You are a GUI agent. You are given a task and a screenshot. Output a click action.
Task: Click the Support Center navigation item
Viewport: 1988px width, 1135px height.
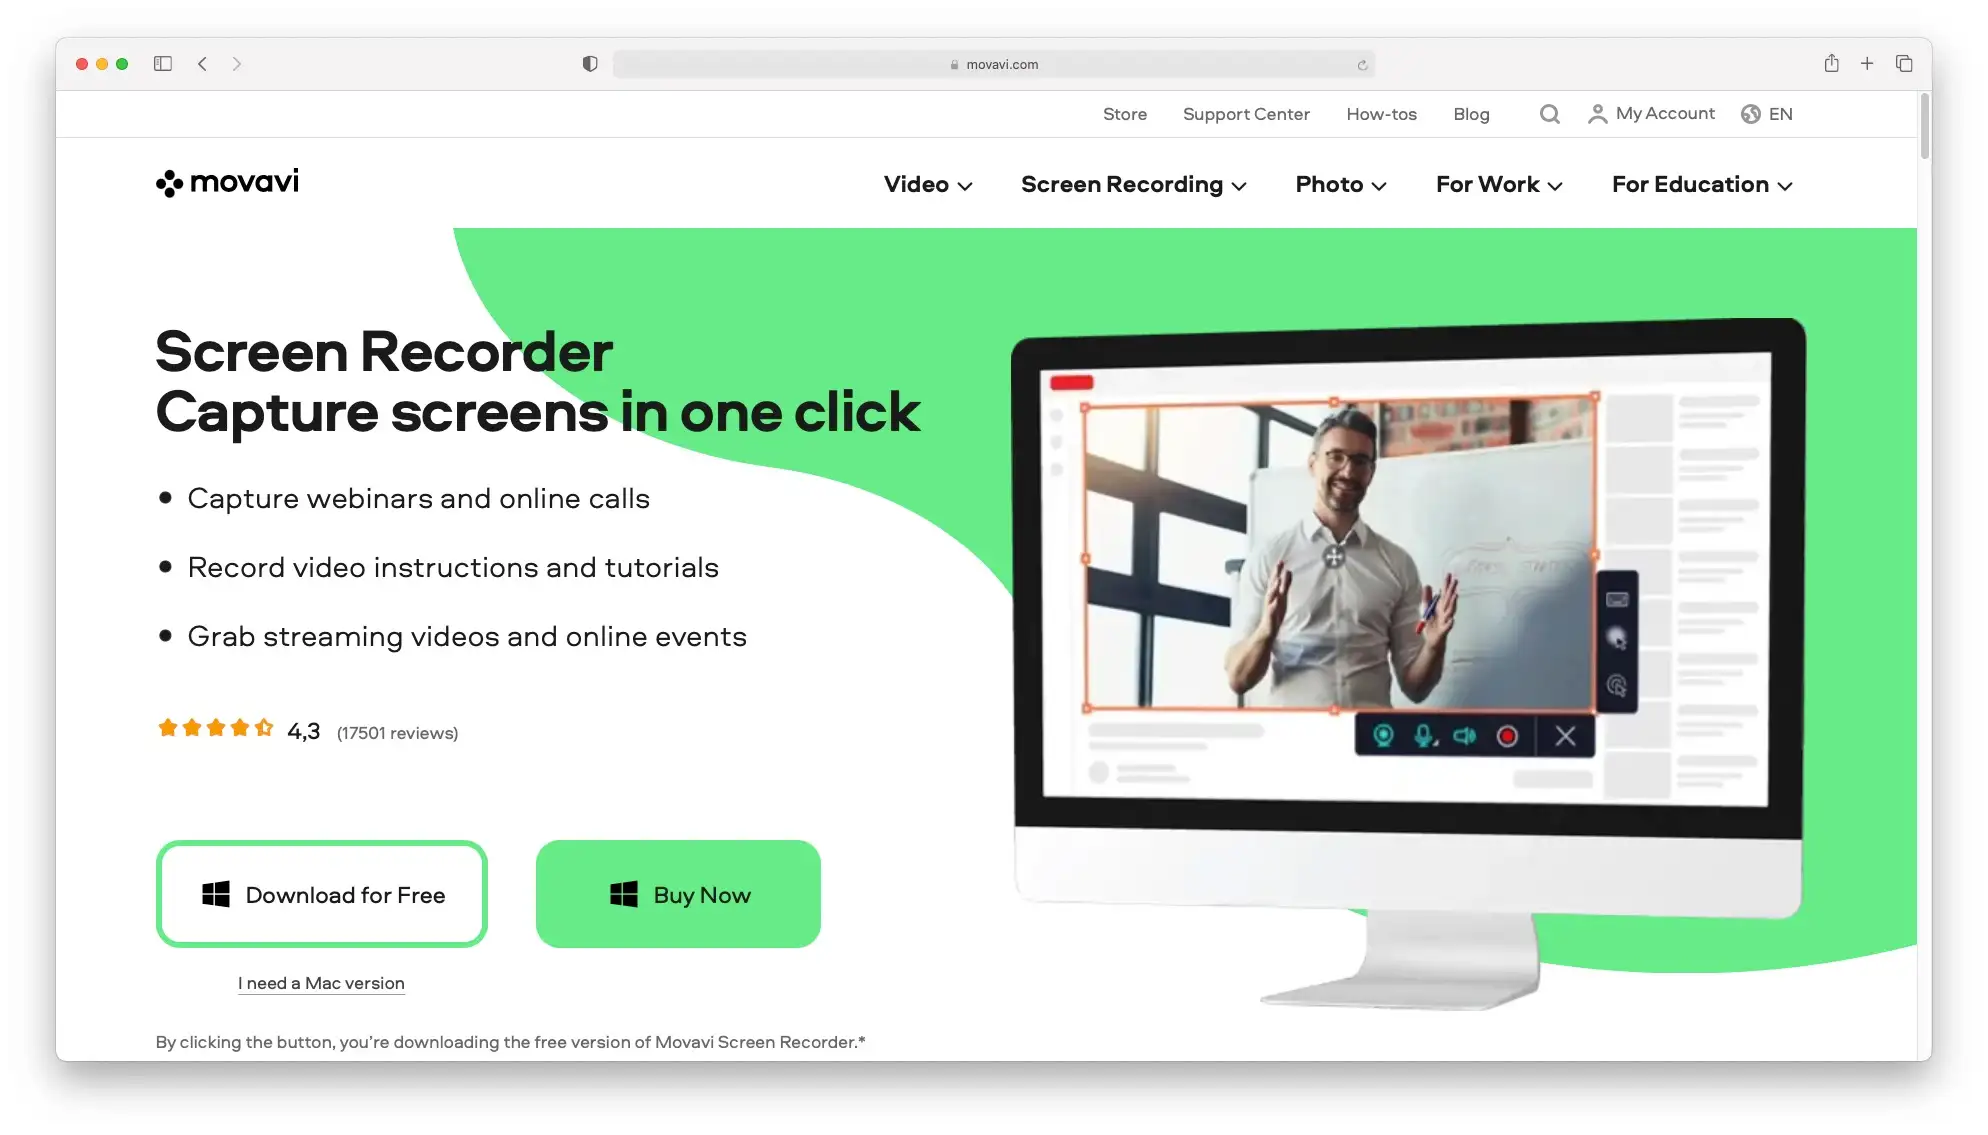[1245, 113]
